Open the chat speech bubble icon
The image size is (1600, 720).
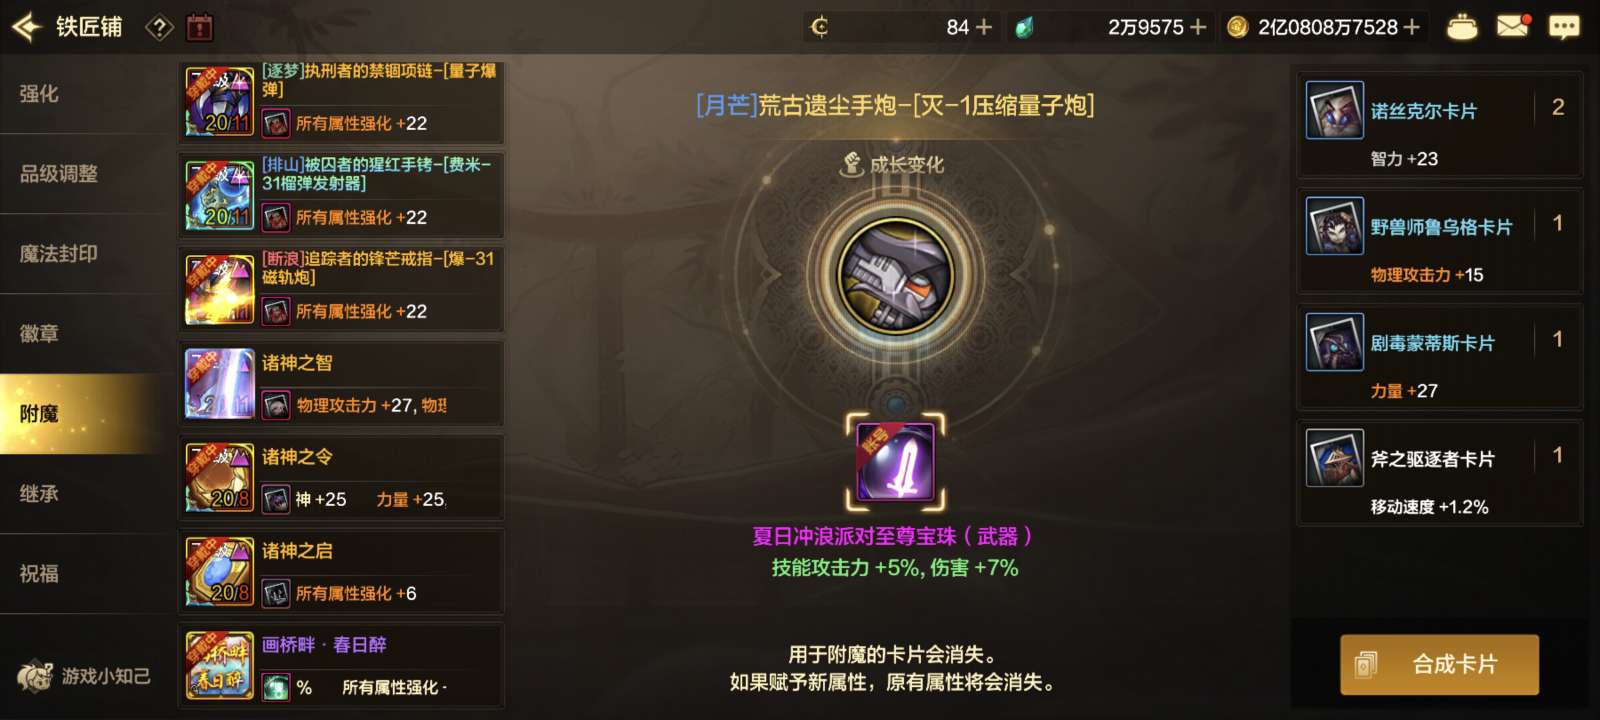(1564, 27)
